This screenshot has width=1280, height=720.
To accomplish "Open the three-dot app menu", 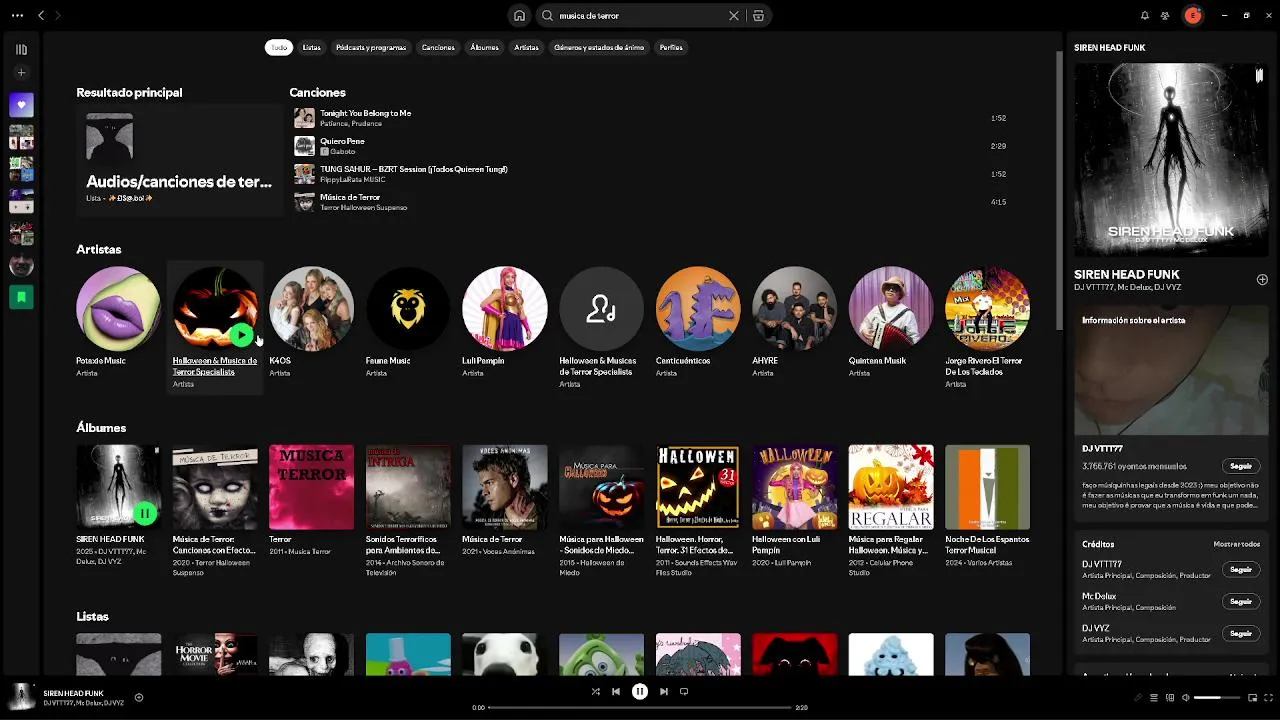I will pos(17,16).
